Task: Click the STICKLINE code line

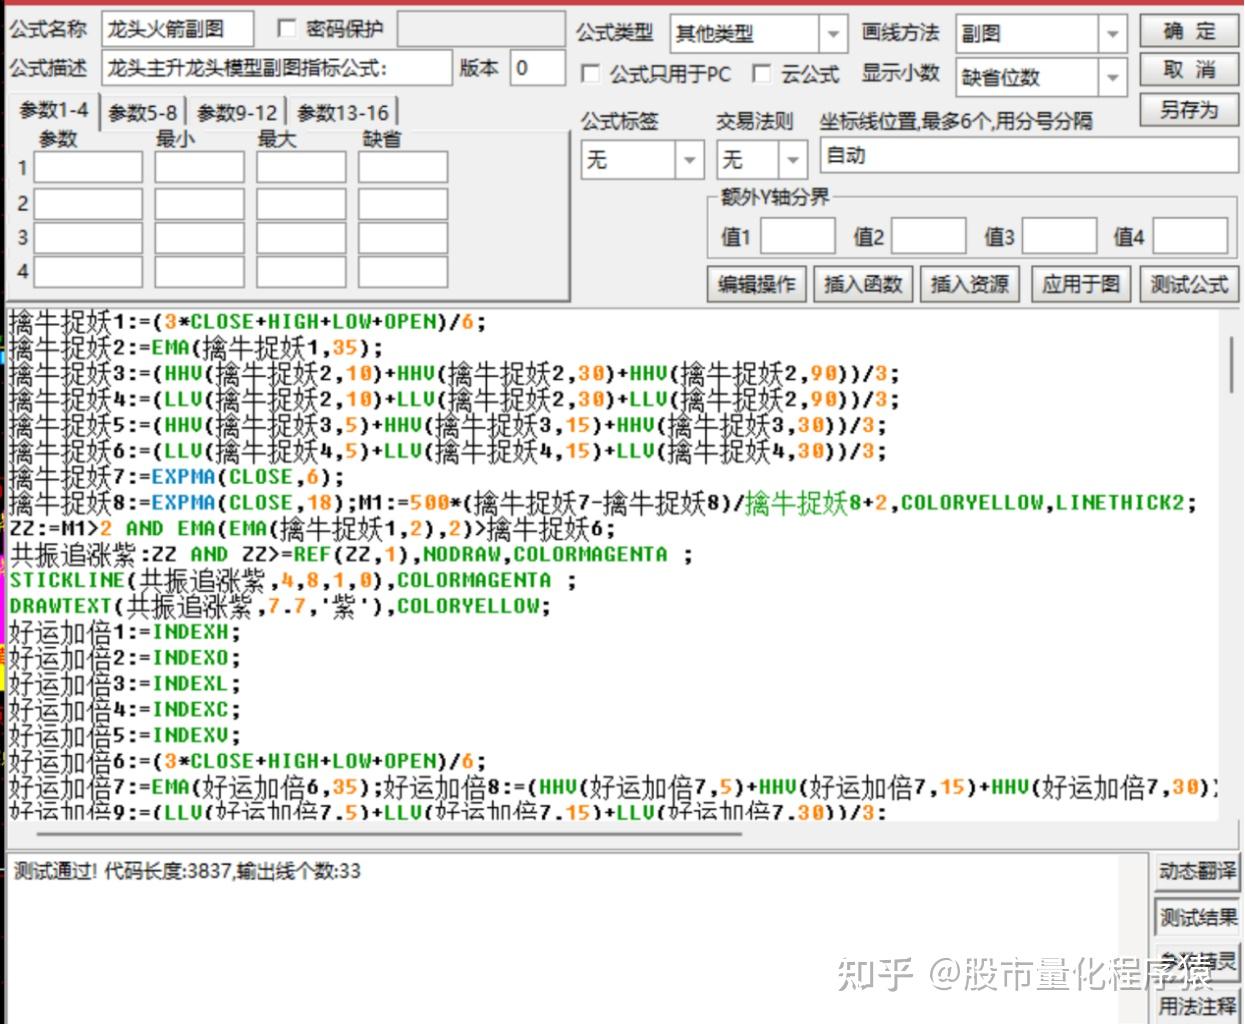Action: point(293,580)
